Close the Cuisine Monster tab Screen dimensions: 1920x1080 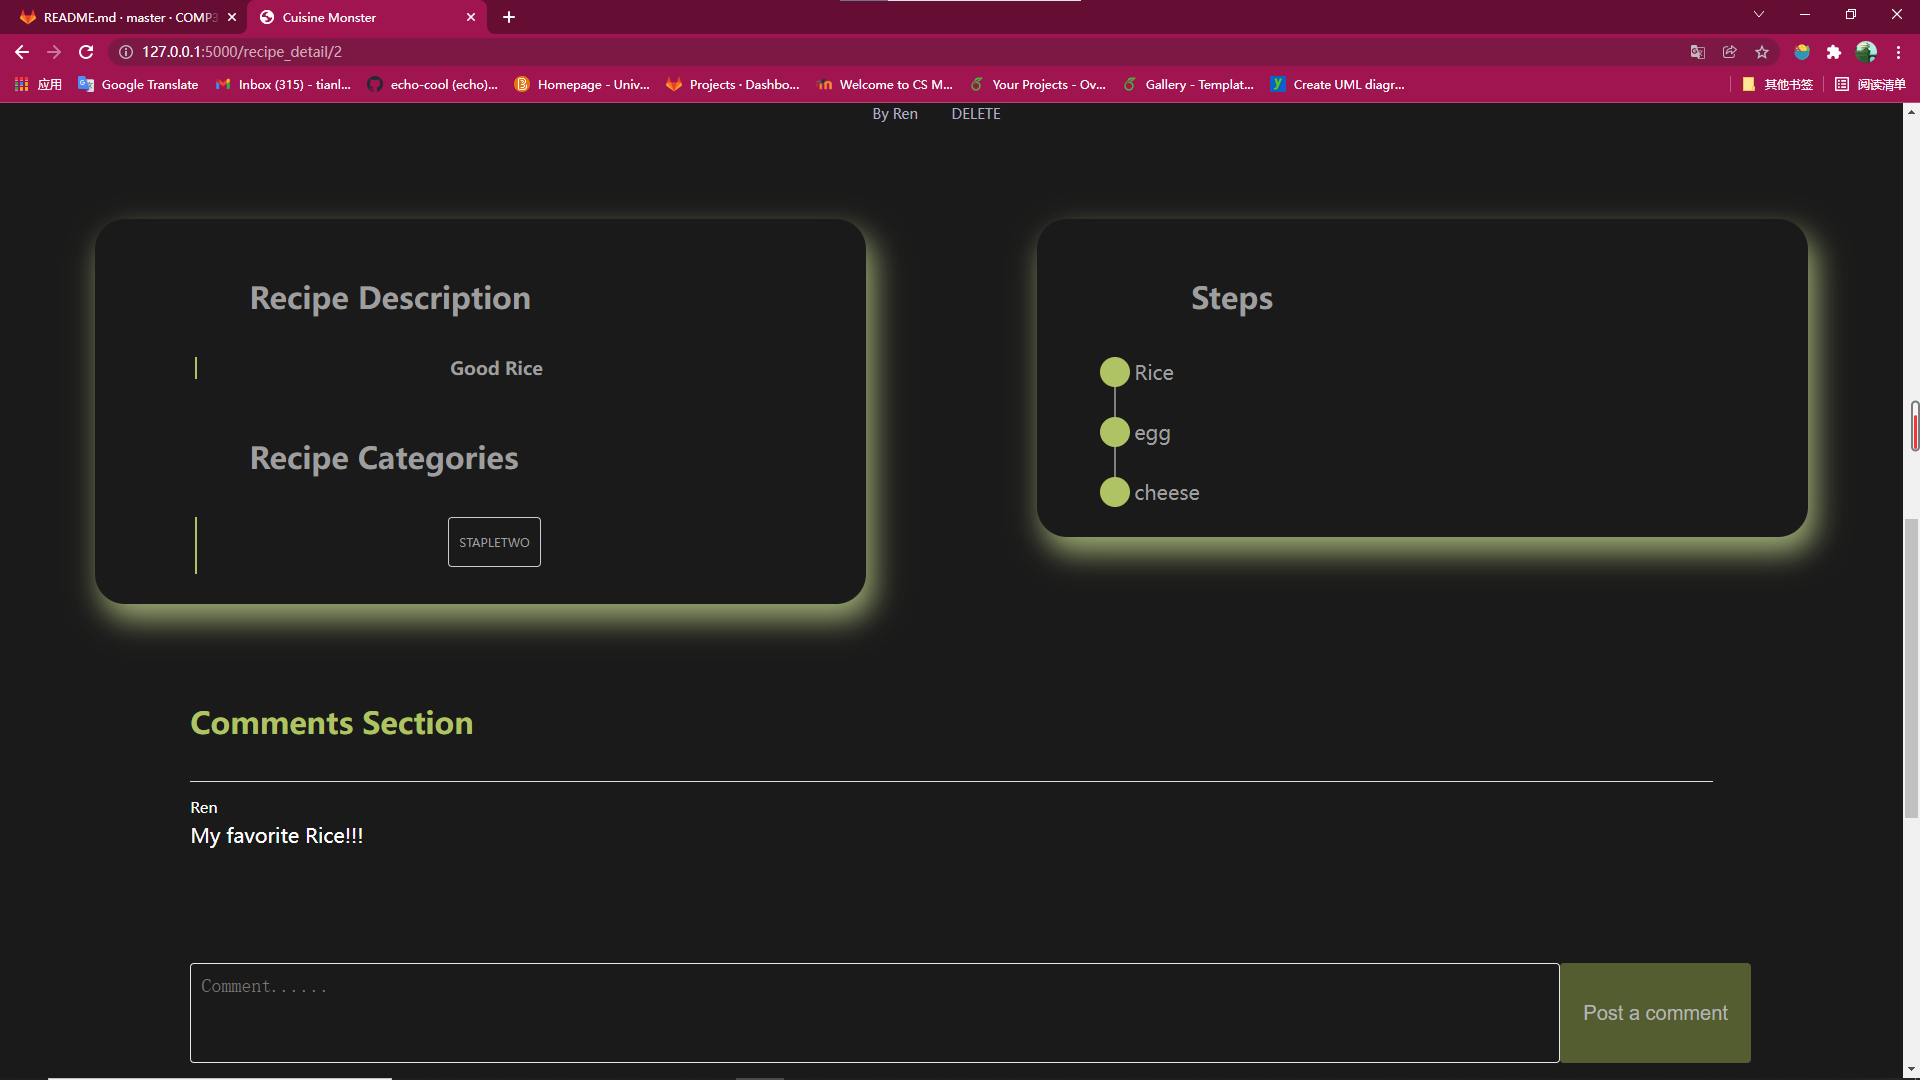(471, 17)
